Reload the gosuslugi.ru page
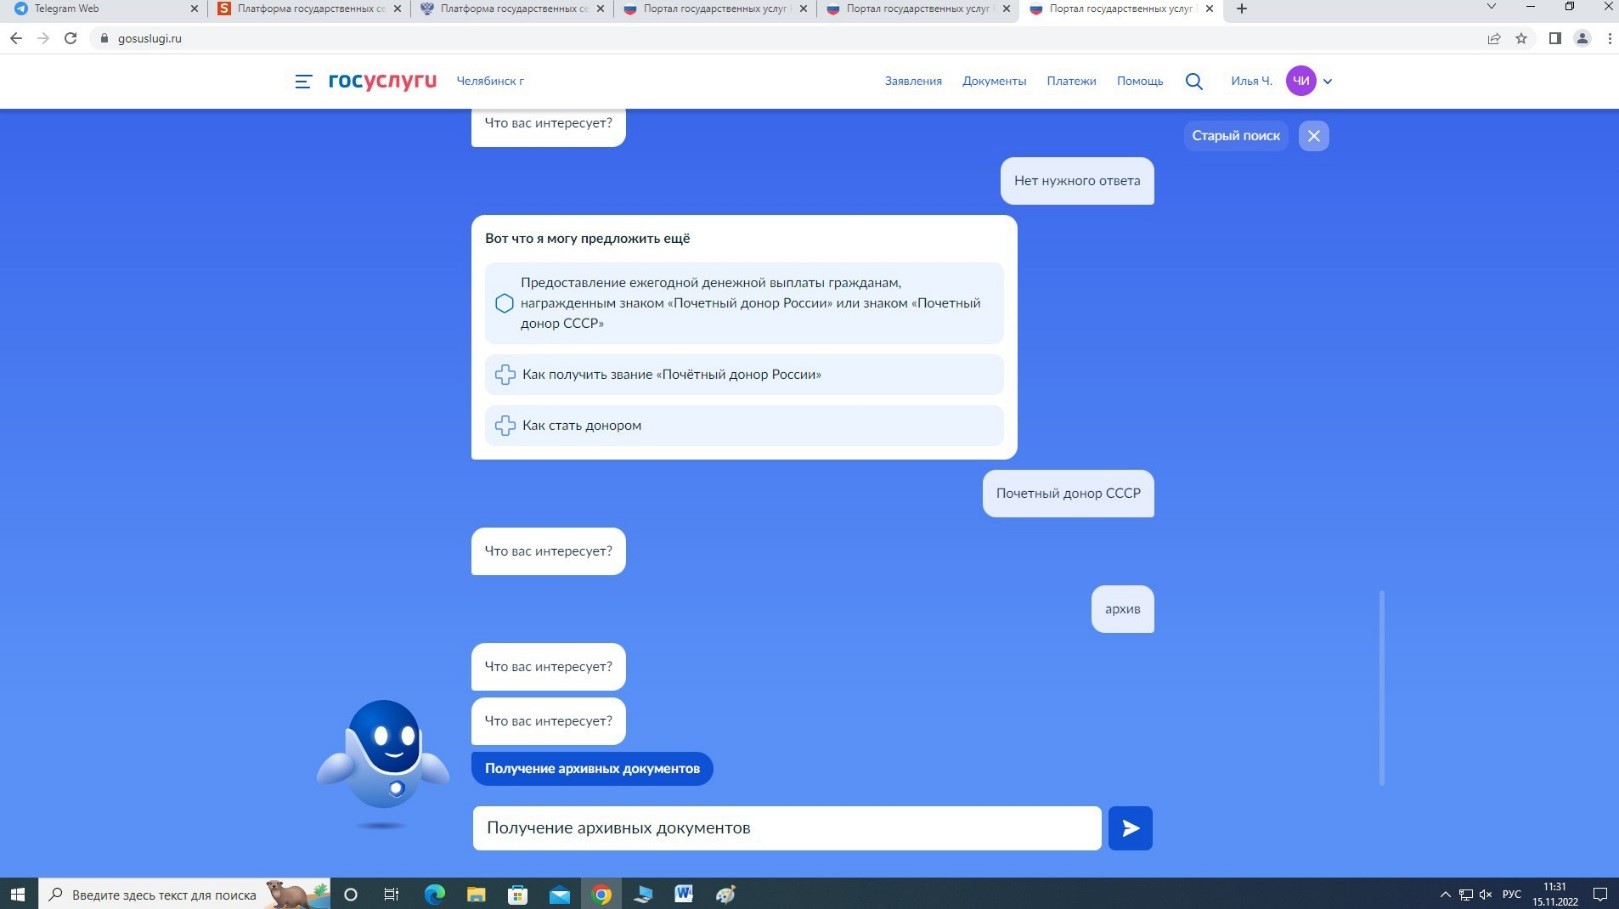 70,38
